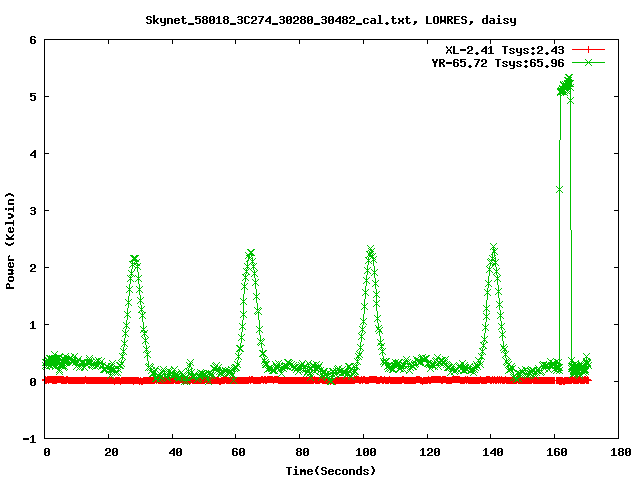Select the YR-65.72 Tsys:65.96 legend entry
This screenshot has width=640, height=480.
498,63
